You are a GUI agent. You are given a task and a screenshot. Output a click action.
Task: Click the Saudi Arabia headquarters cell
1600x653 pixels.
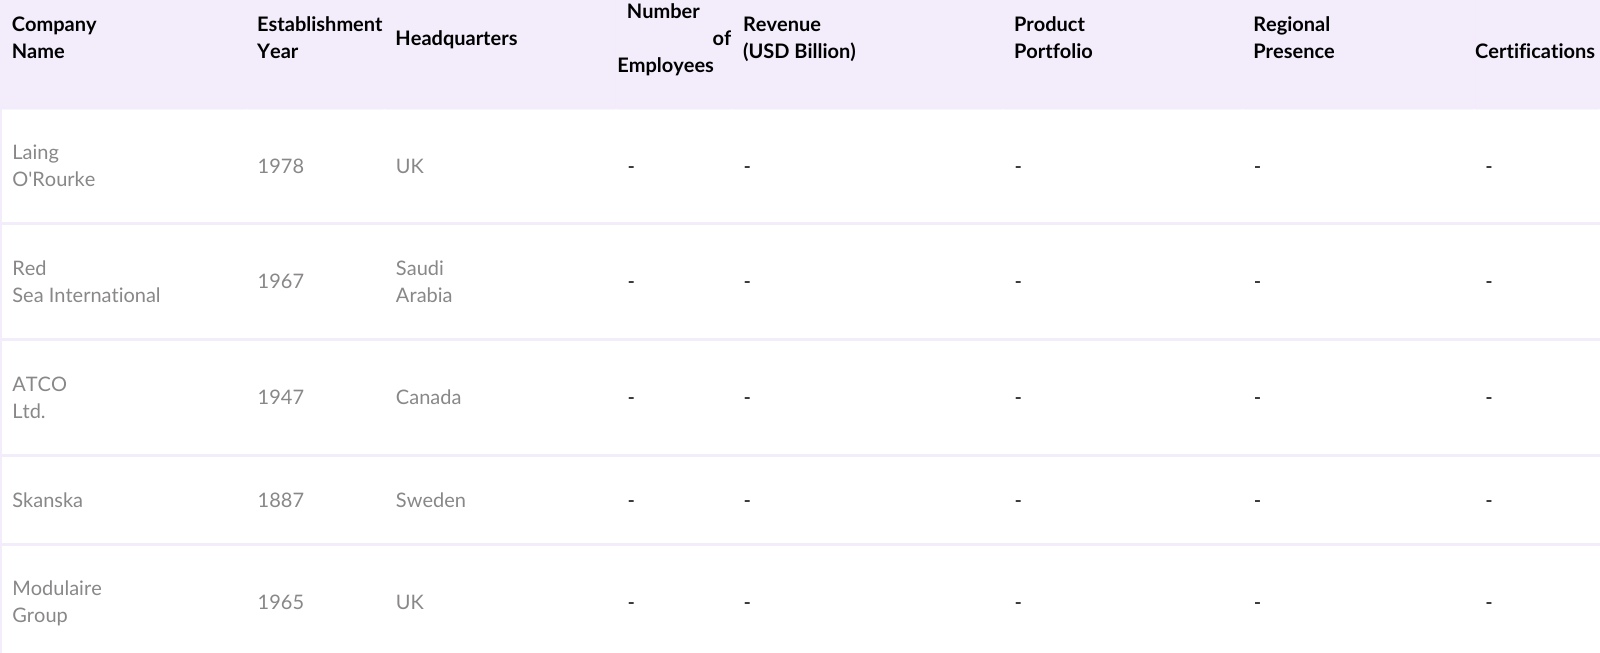(423, 282)
